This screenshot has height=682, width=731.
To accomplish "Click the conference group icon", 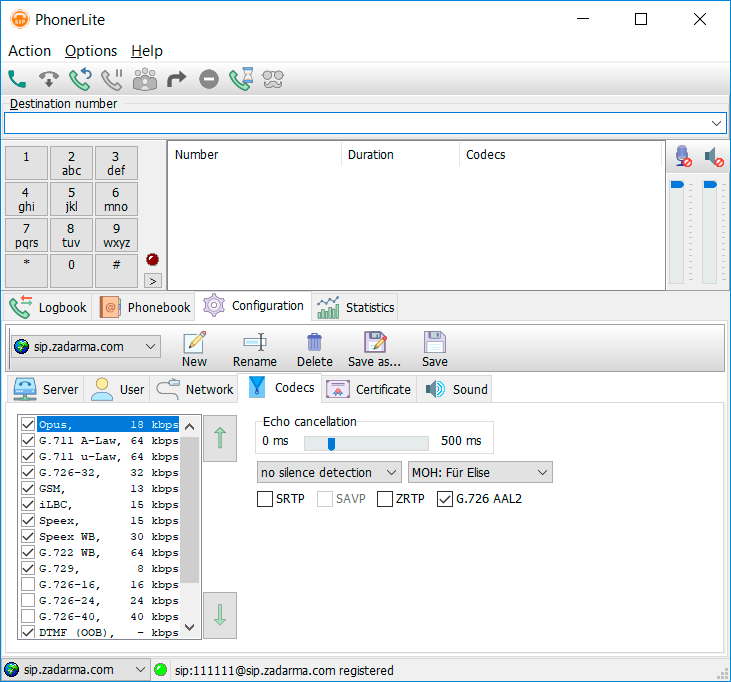I will tap(145, 79).
